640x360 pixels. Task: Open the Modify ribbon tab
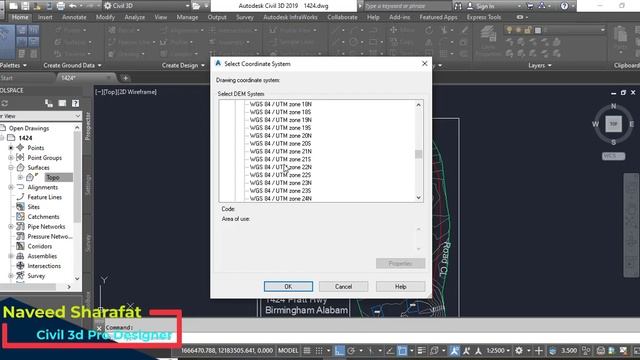click(105, 17)
